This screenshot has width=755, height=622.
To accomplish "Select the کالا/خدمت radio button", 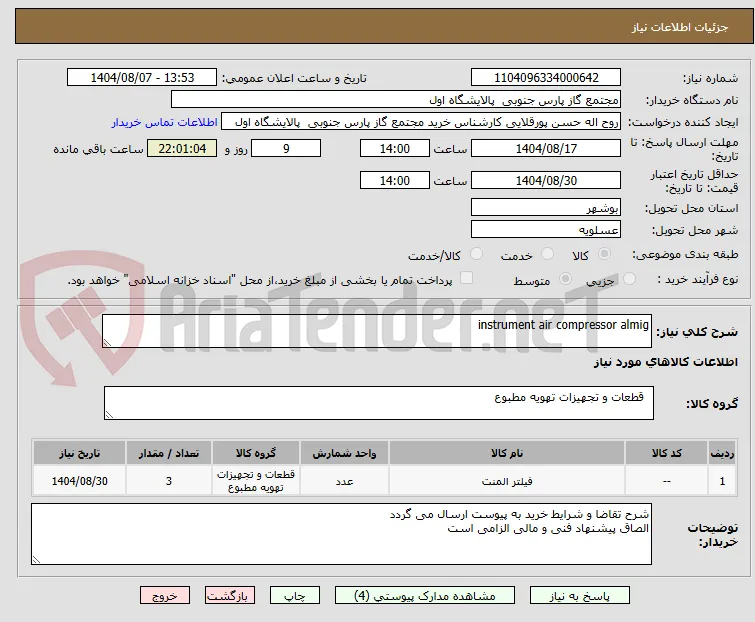I will 476,254.
